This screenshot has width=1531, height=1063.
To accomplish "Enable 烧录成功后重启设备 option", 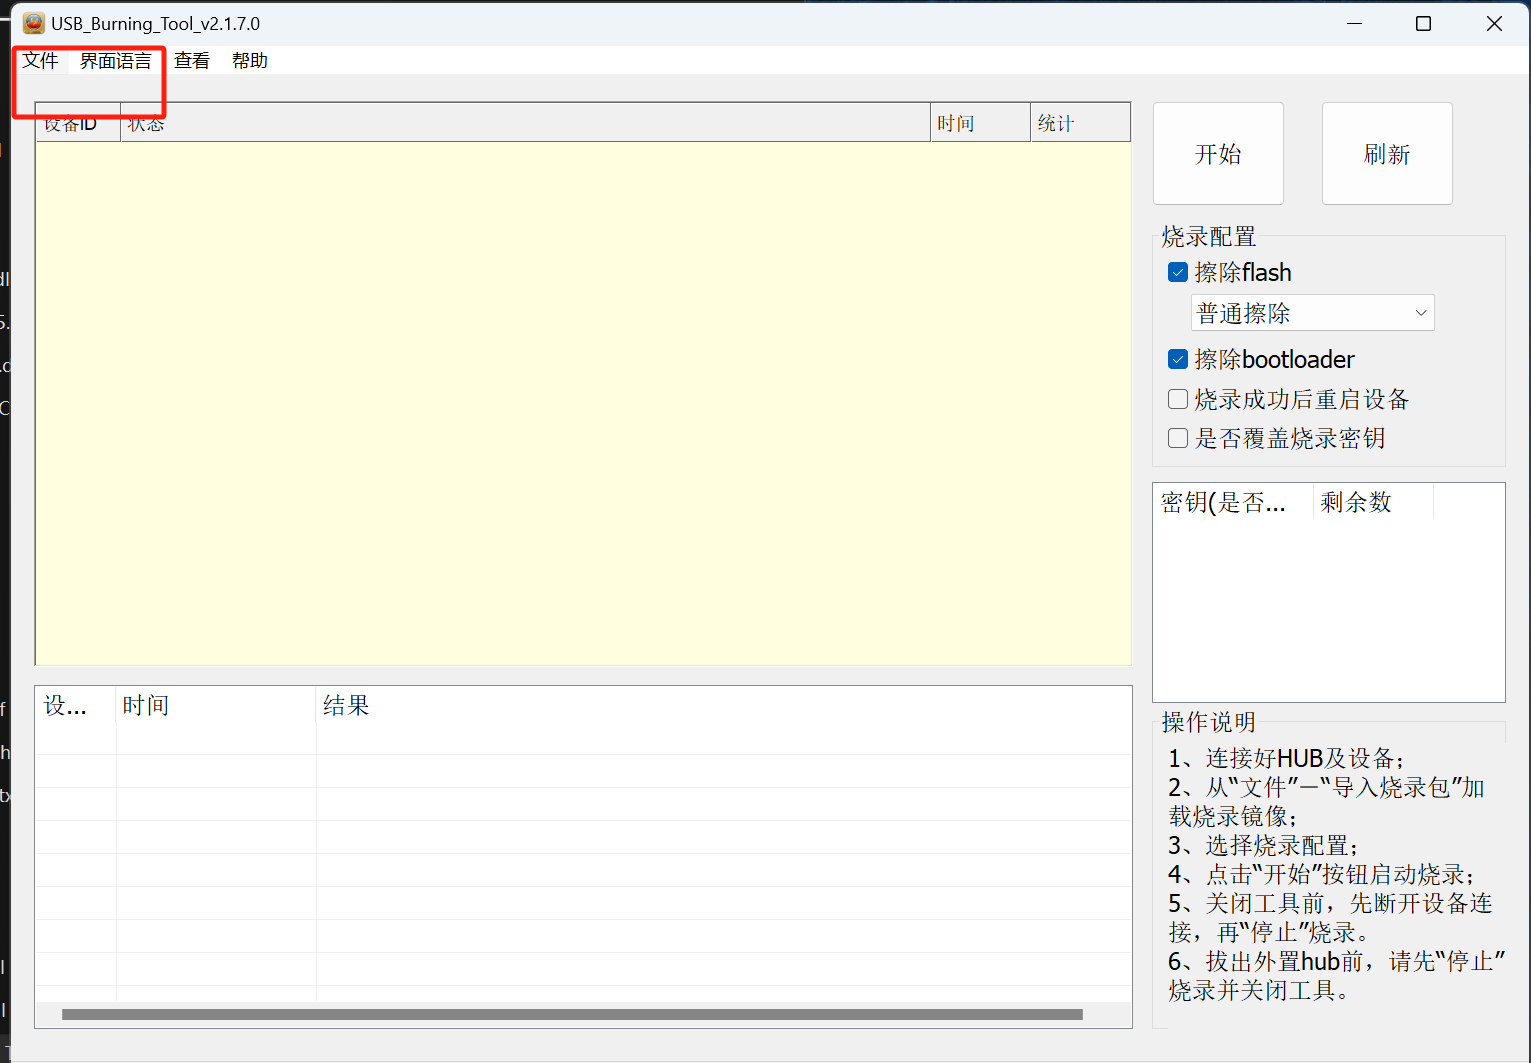I will 1178,400.
